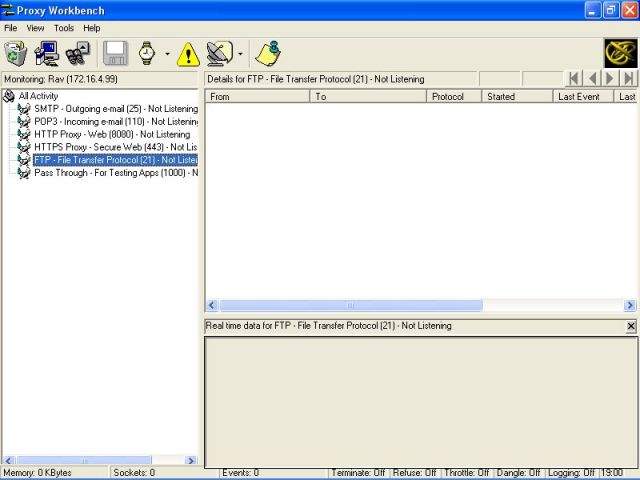Image resolution: width=640 pixels, height=480 pixels.
Task: Click details list horizontal scrollbar right arrow
Action: pyautogui.click(x=630, y=305)
